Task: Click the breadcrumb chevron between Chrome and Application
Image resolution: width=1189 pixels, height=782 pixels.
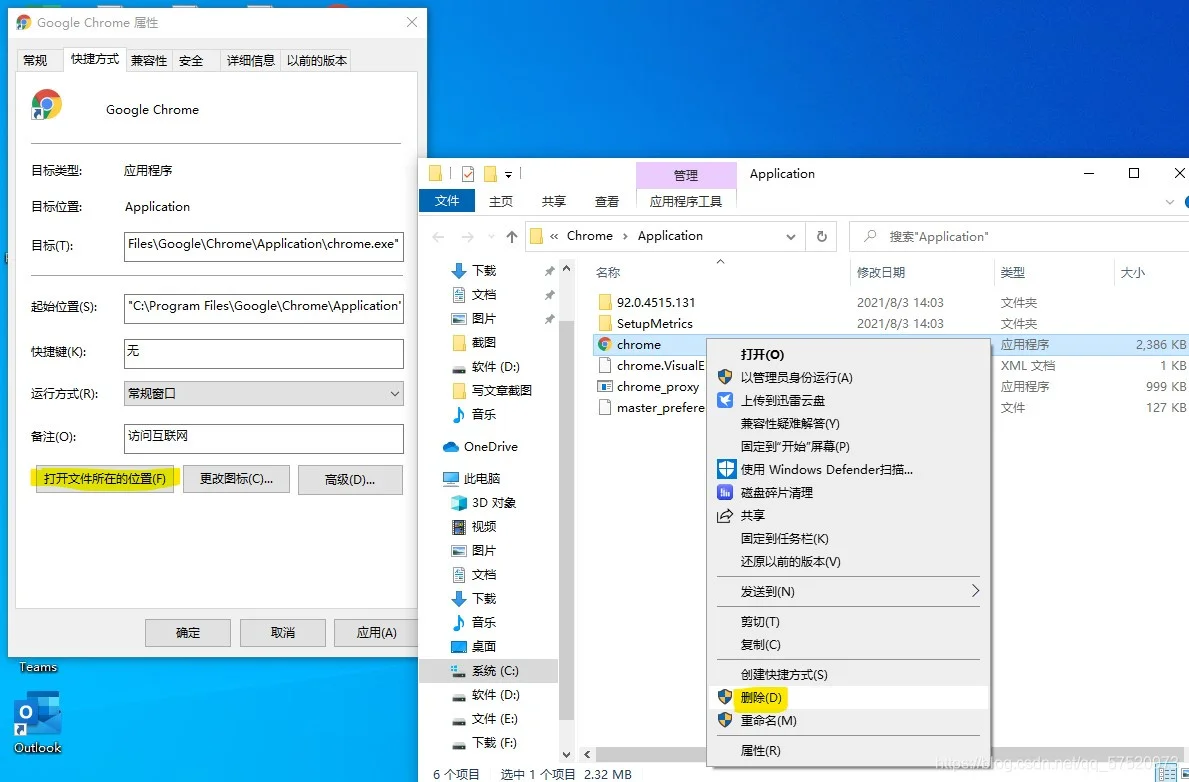Action: tap(625, 236)
